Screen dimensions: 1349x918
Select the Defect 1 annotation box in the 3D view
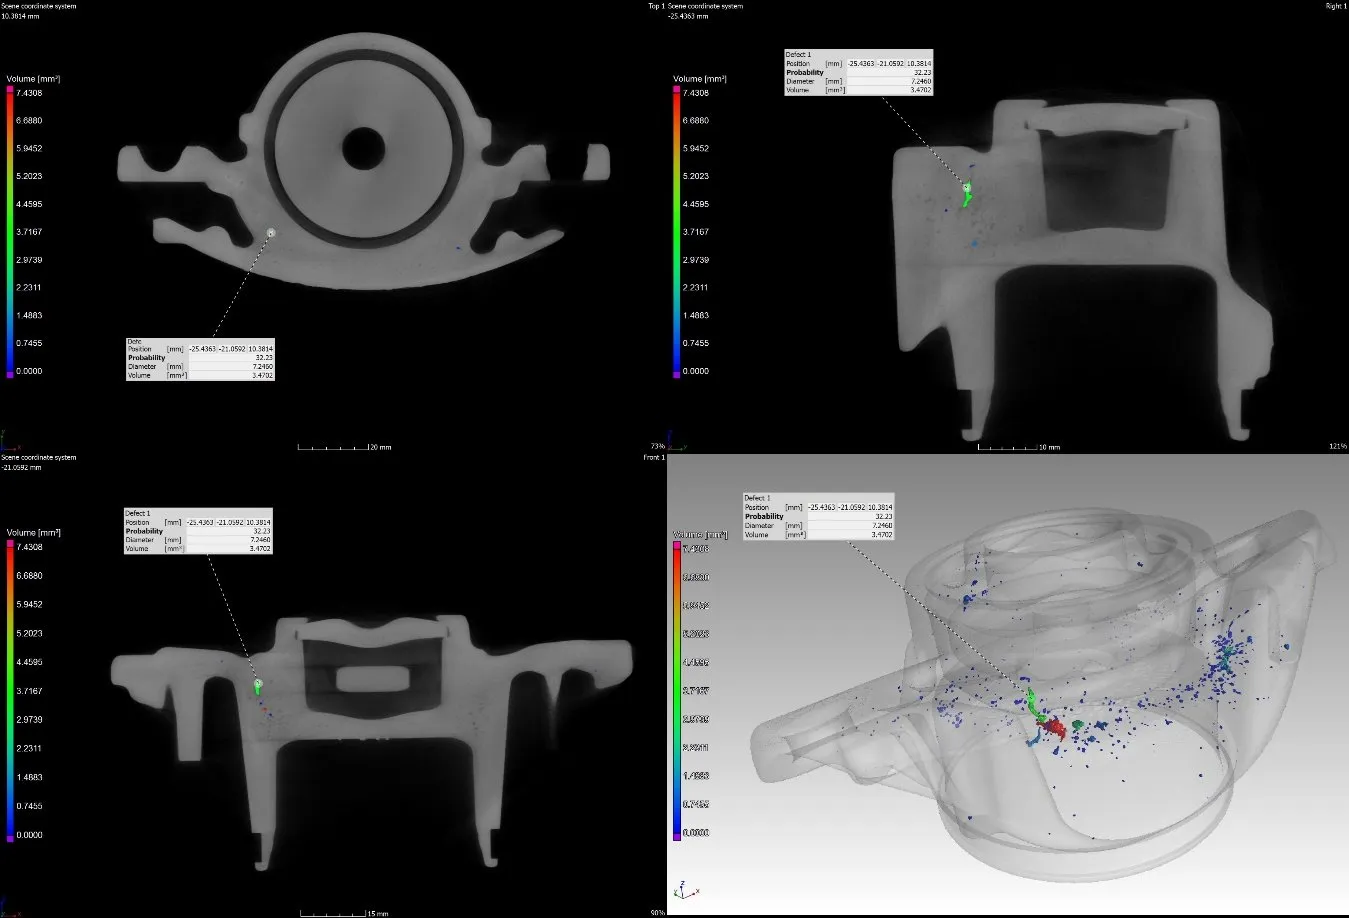tap(818, 516)
